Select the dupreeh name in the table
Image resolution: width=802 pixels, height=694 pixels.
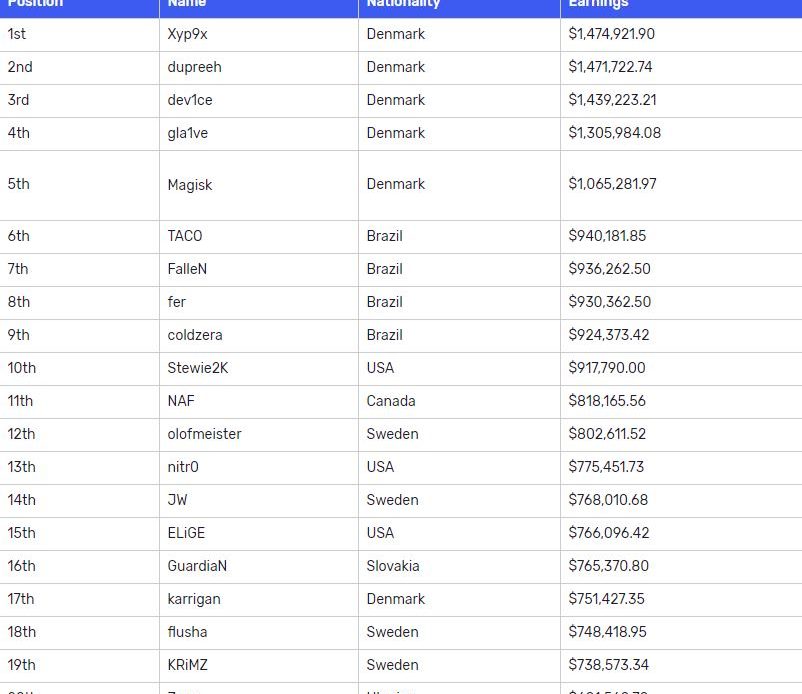(195, 67)
